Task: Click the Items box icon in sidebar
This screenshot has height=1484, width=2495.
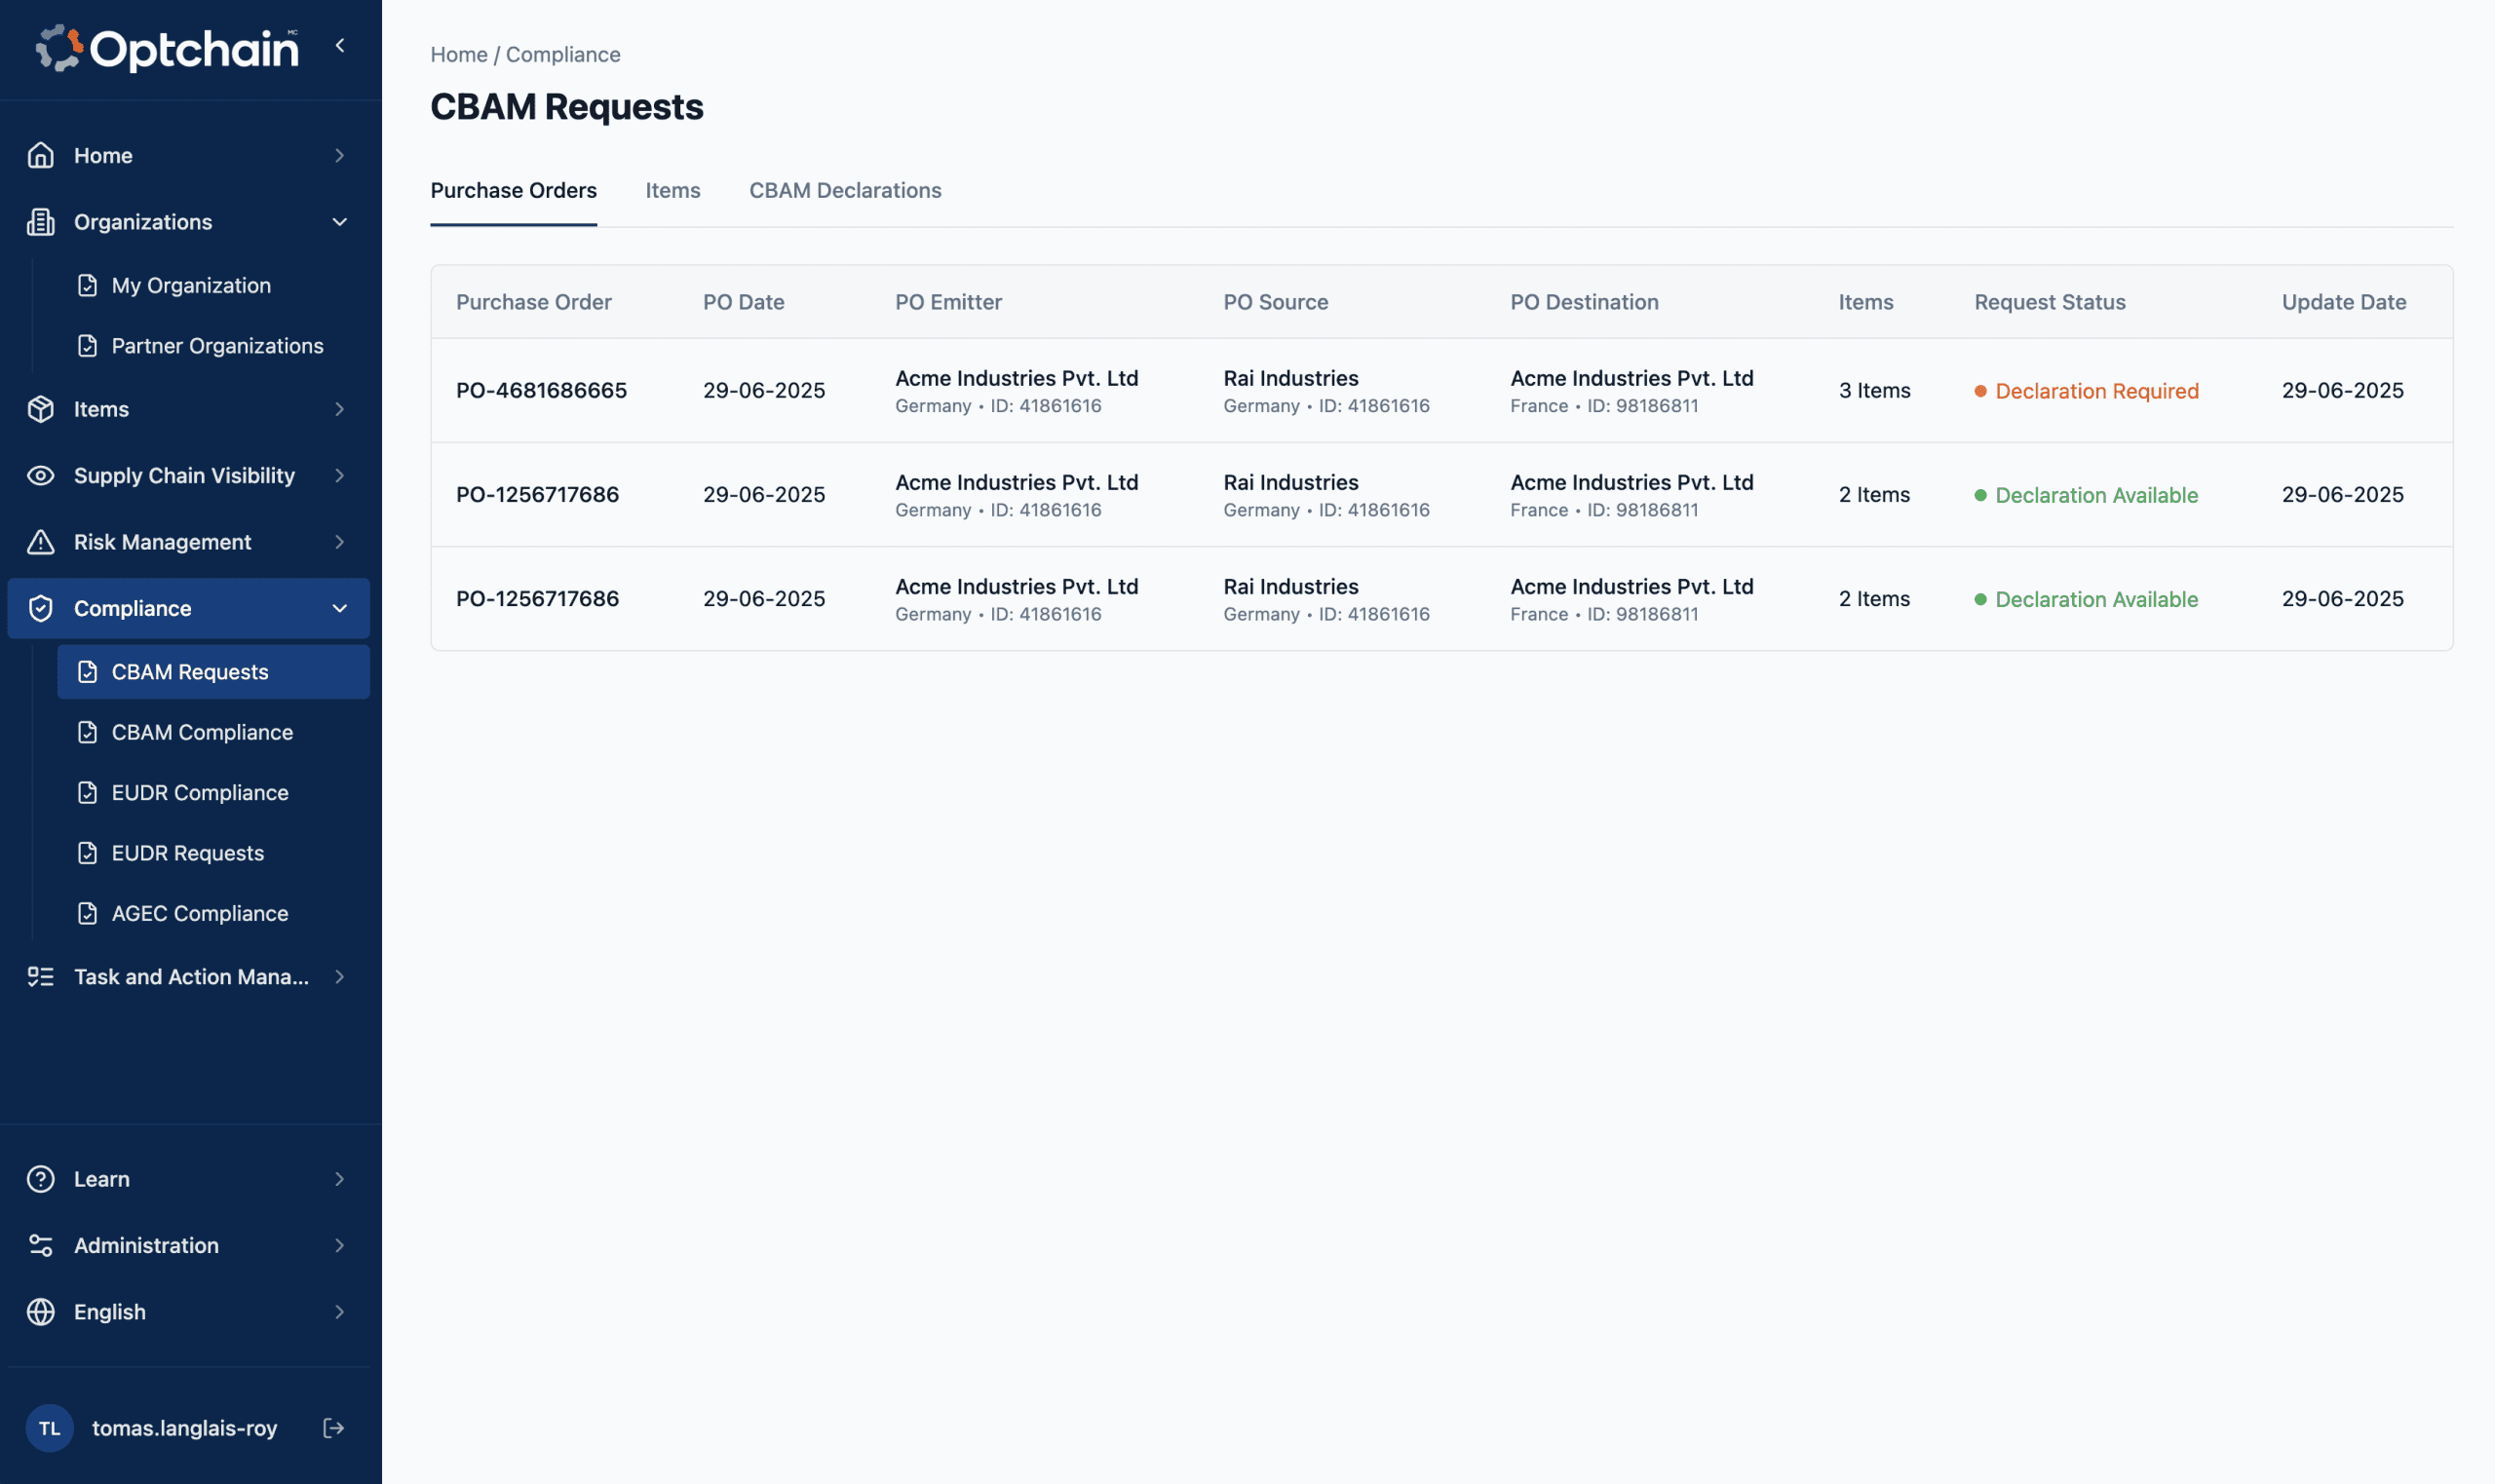Action: click(x=41, y=409)
